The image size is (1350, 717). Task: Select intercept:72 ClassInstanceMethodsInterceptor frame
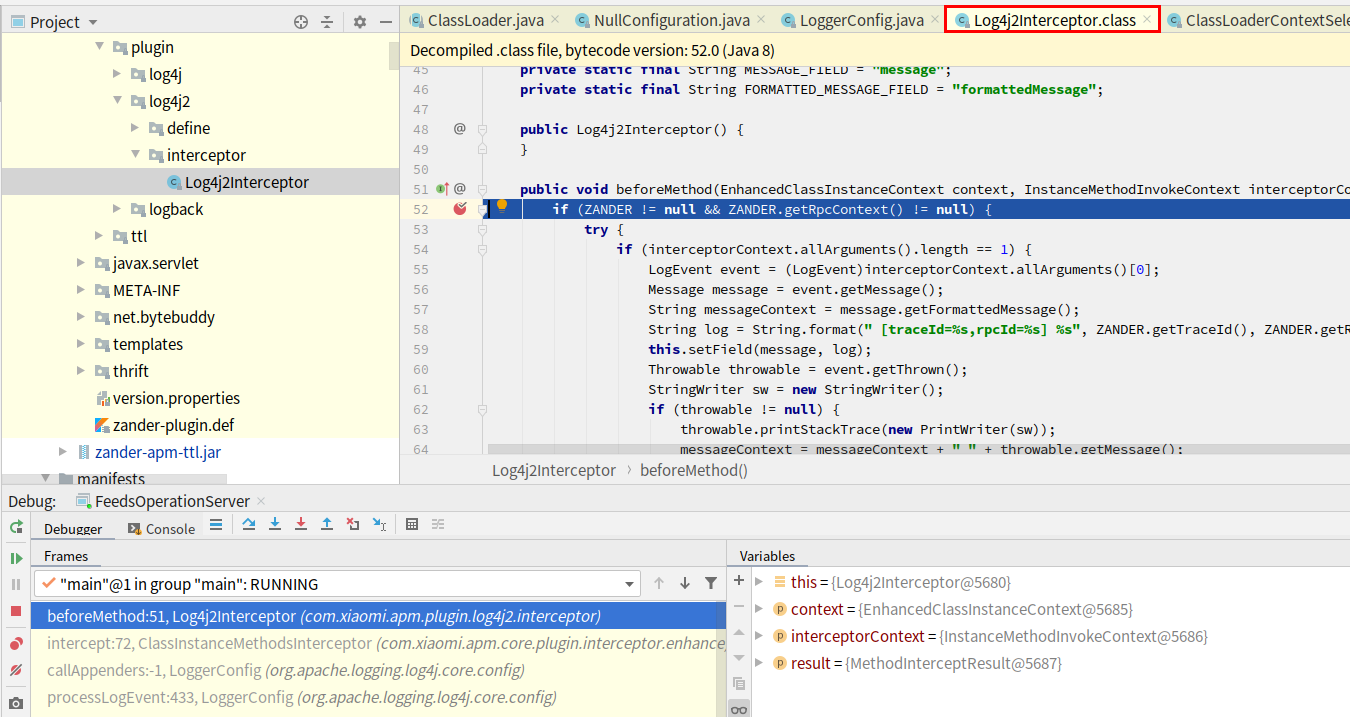378,643
